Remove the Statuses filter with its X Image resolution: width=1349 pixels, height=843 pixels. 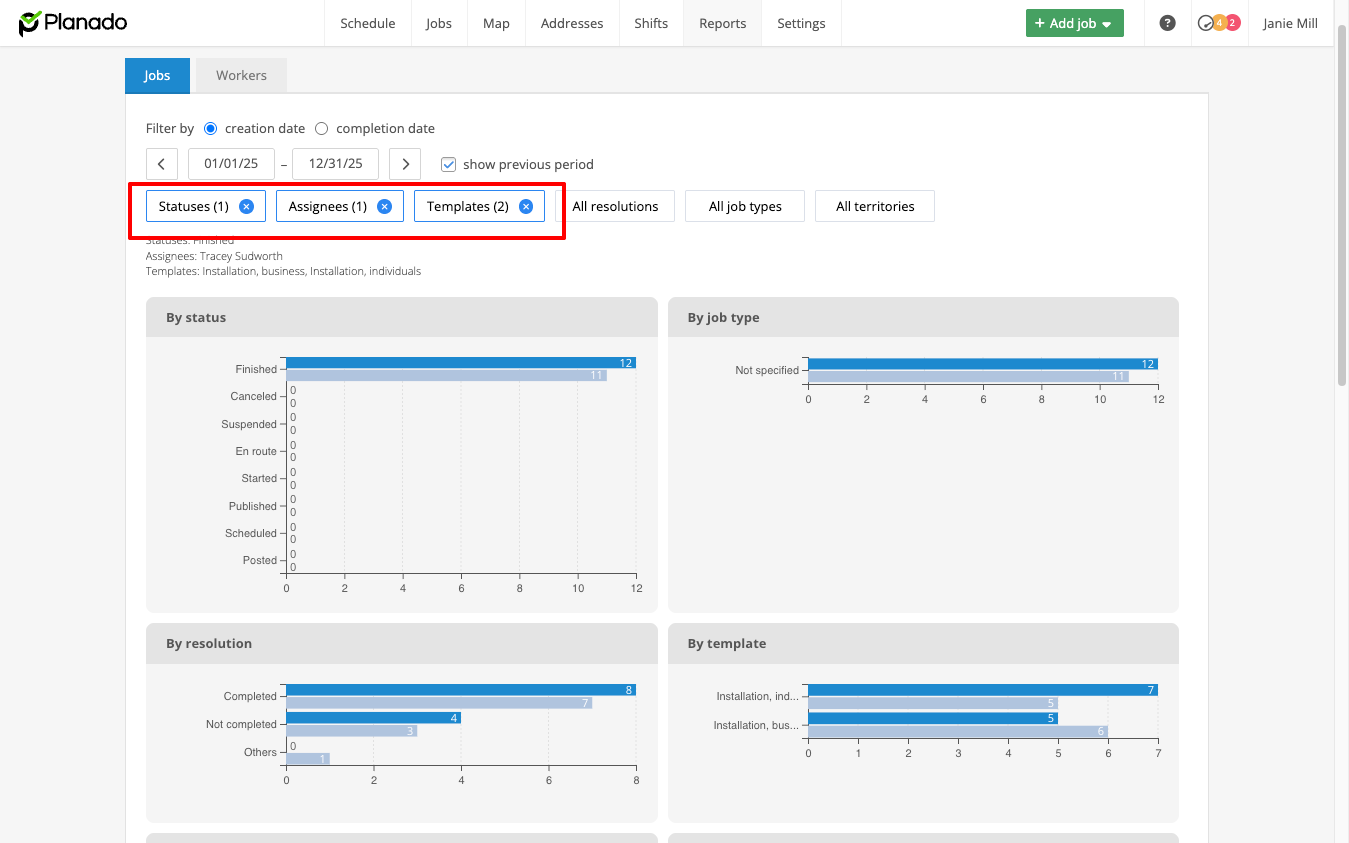pyautogui.click(x=246, y=206)
